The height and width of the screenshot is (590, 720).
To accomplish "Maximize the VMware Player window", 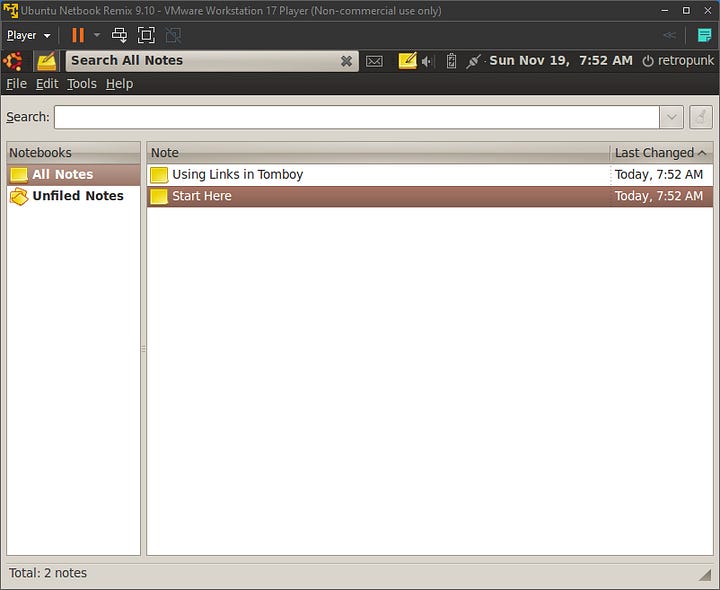I will coord(686,10).
